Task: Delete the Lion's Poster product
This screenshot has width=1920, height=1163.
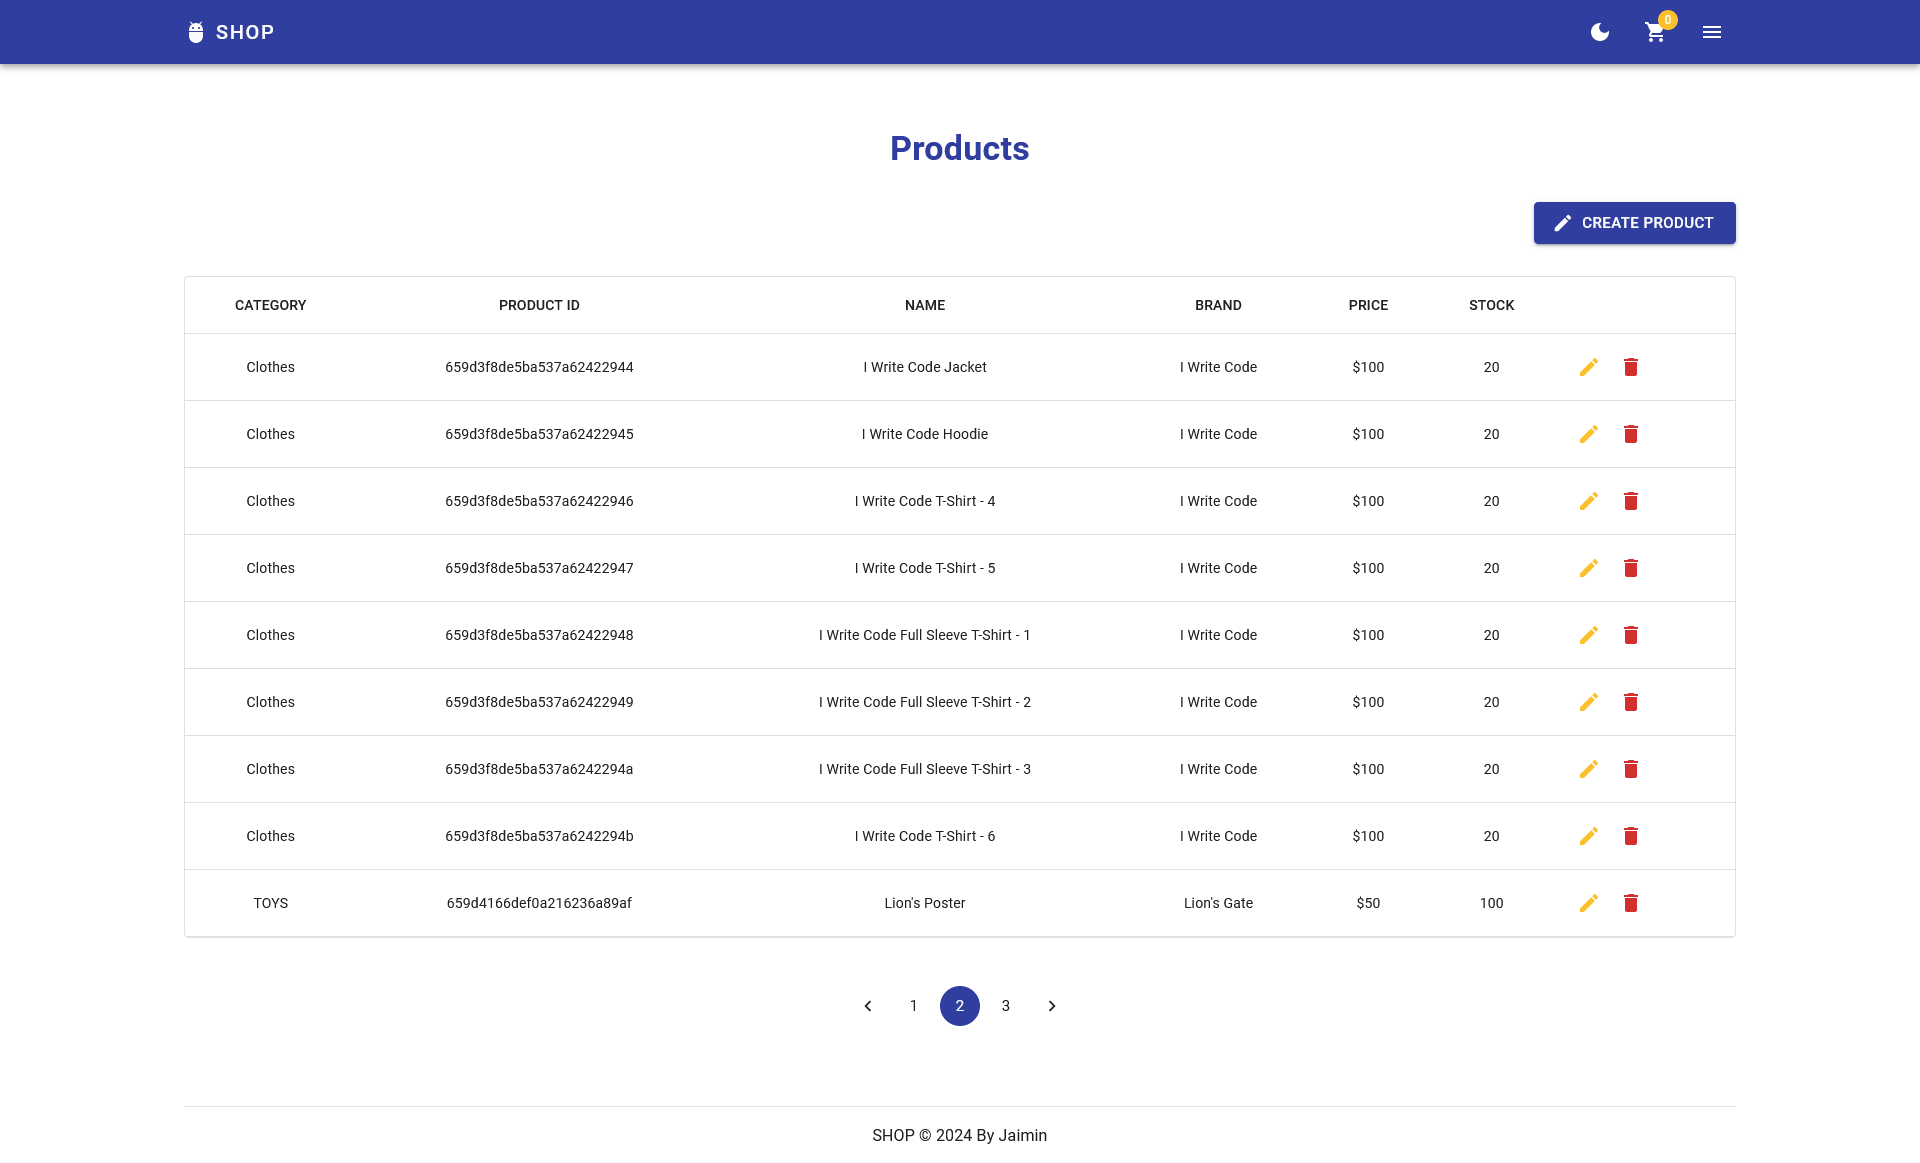Action: [1631, 903]
